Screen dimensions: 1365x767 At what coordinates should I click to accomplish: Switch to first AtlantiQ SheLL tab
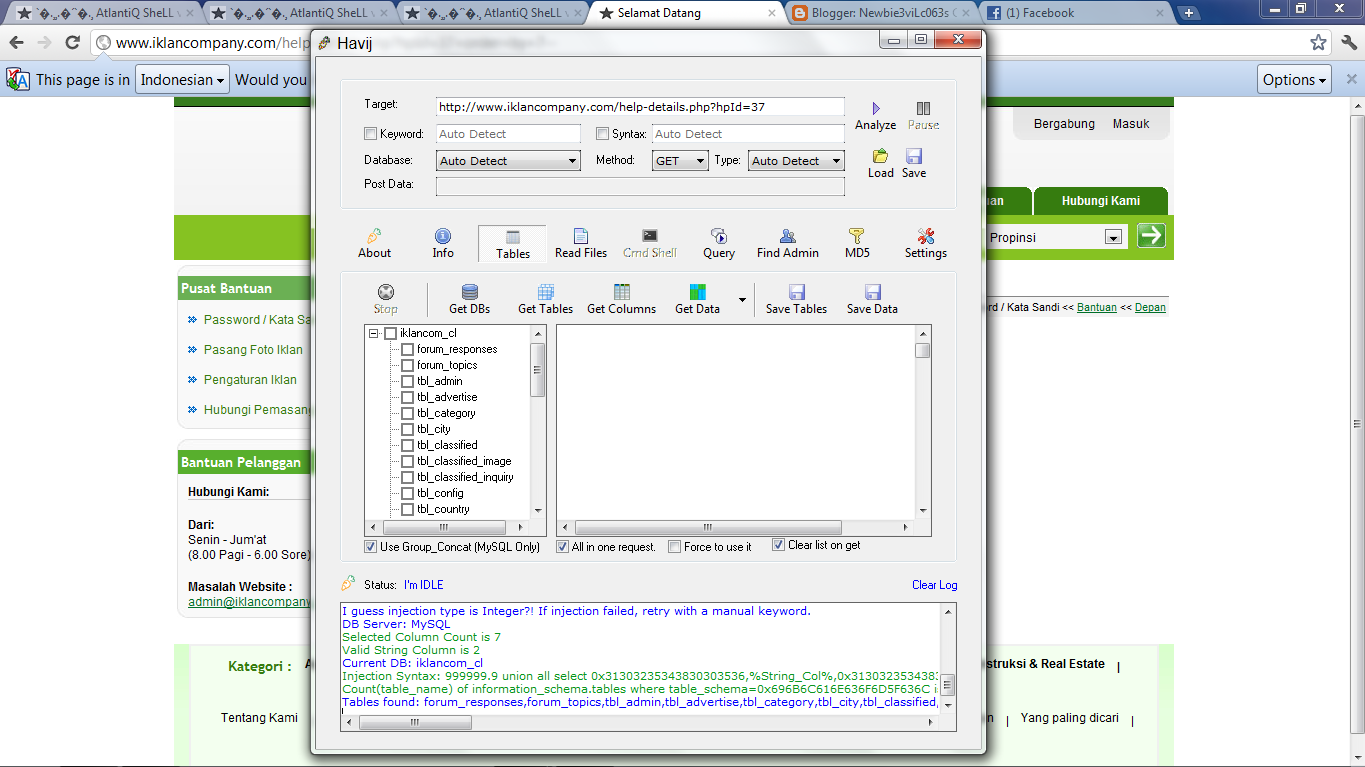coord(103,13)
